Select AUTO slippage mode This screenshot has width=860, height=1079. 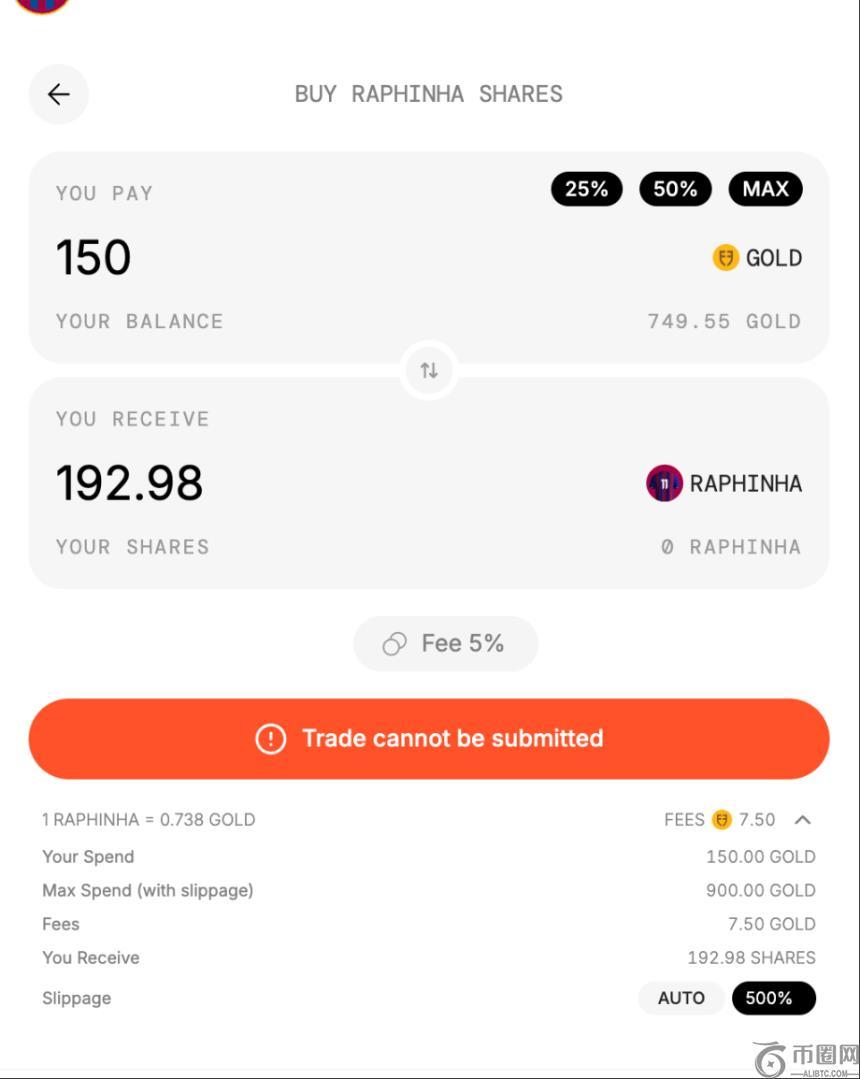(x=681, y=998)
